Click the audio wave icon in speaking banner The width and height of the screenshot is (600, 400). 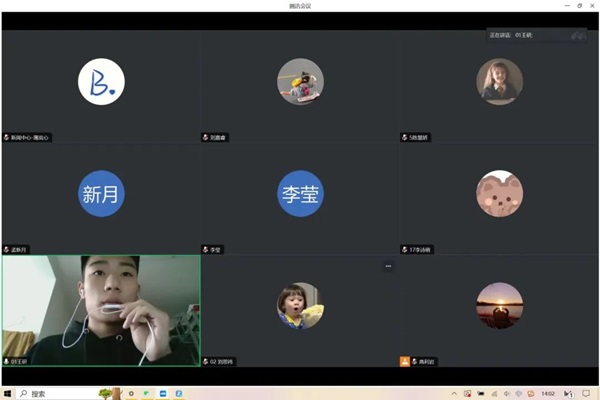tap(577, 36)
